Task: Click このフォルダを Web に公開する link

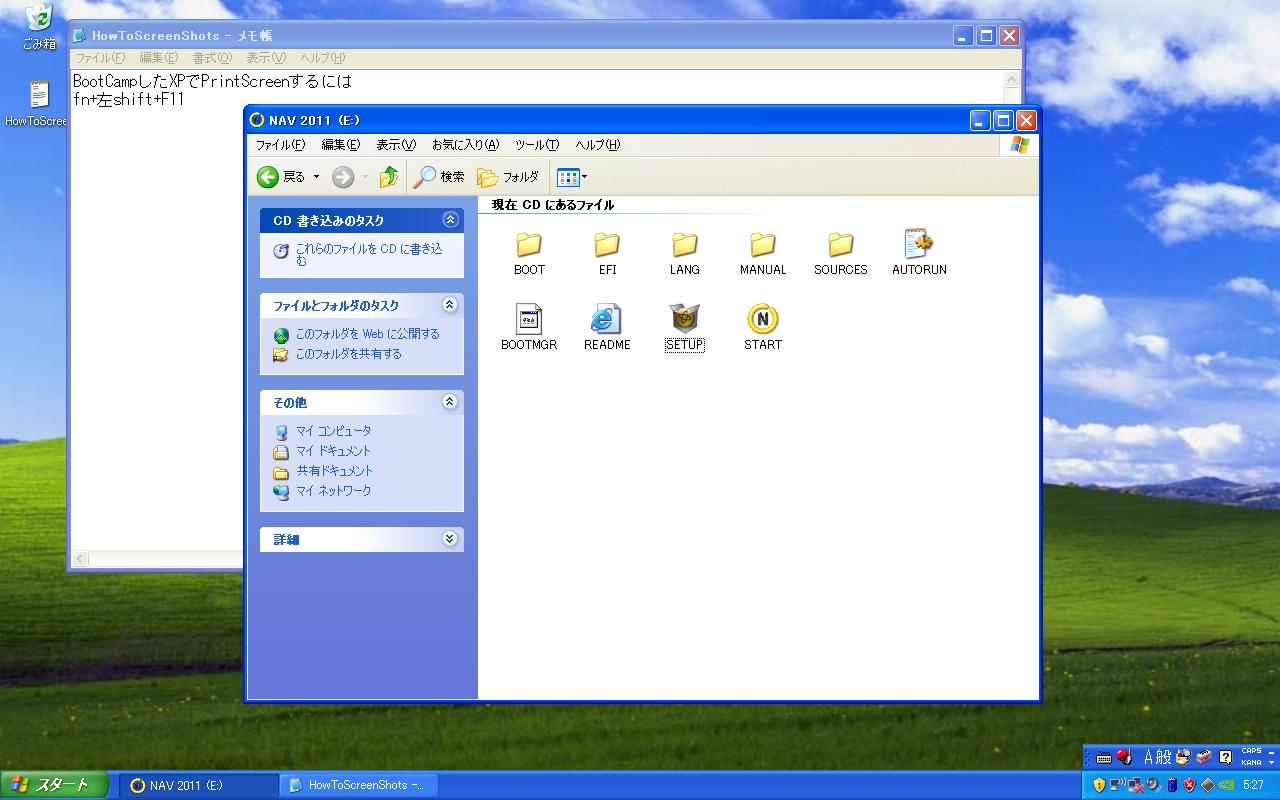Action: [367, 334]
